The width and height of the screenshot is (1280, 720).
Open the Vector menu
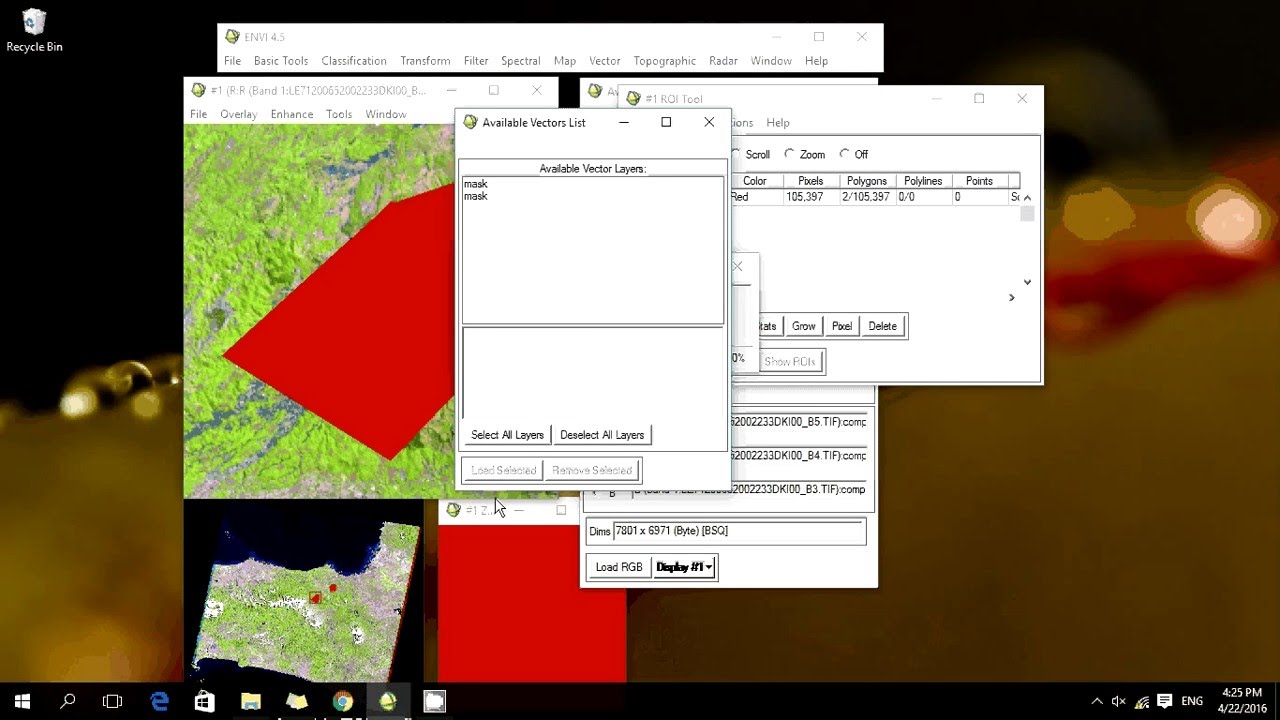(x=605, y=61)
